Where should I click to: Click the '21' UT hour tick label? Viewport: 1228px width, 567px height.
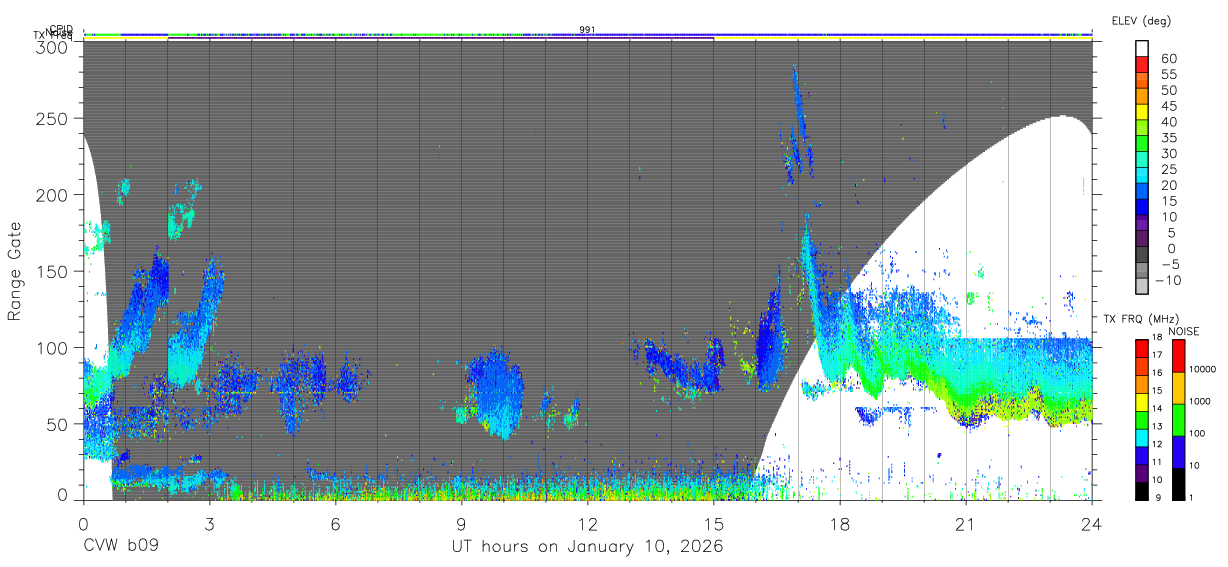965,523
